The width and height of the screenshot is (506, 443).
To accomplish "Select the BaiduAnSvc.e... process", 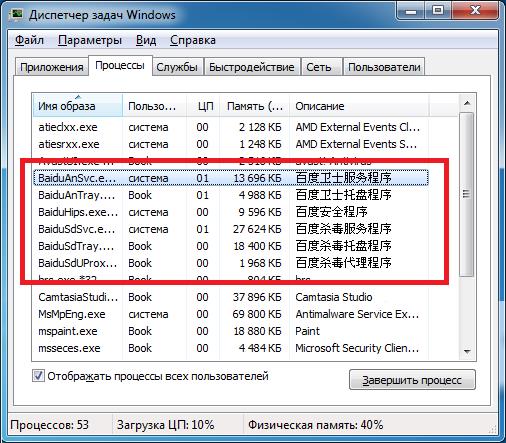I will 231,178.
